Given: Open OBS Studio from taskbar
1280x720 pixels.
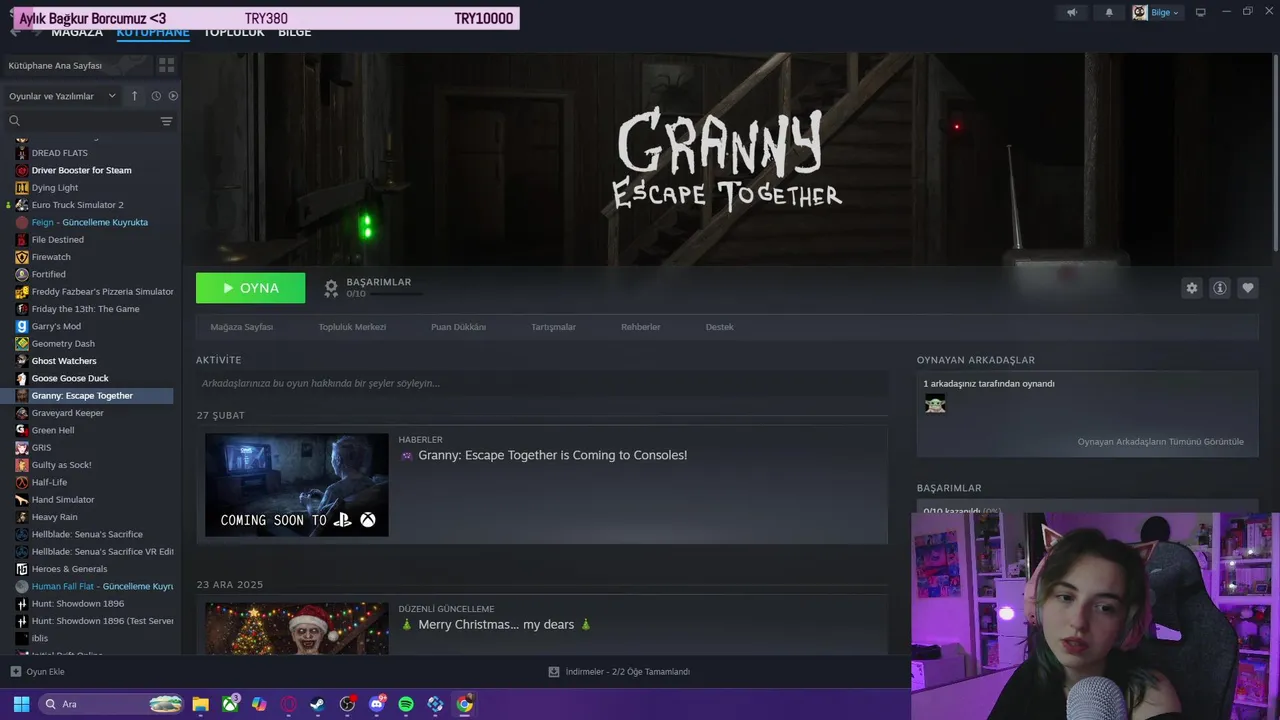Looking at the screenshot, I should (x=347, y=704).
